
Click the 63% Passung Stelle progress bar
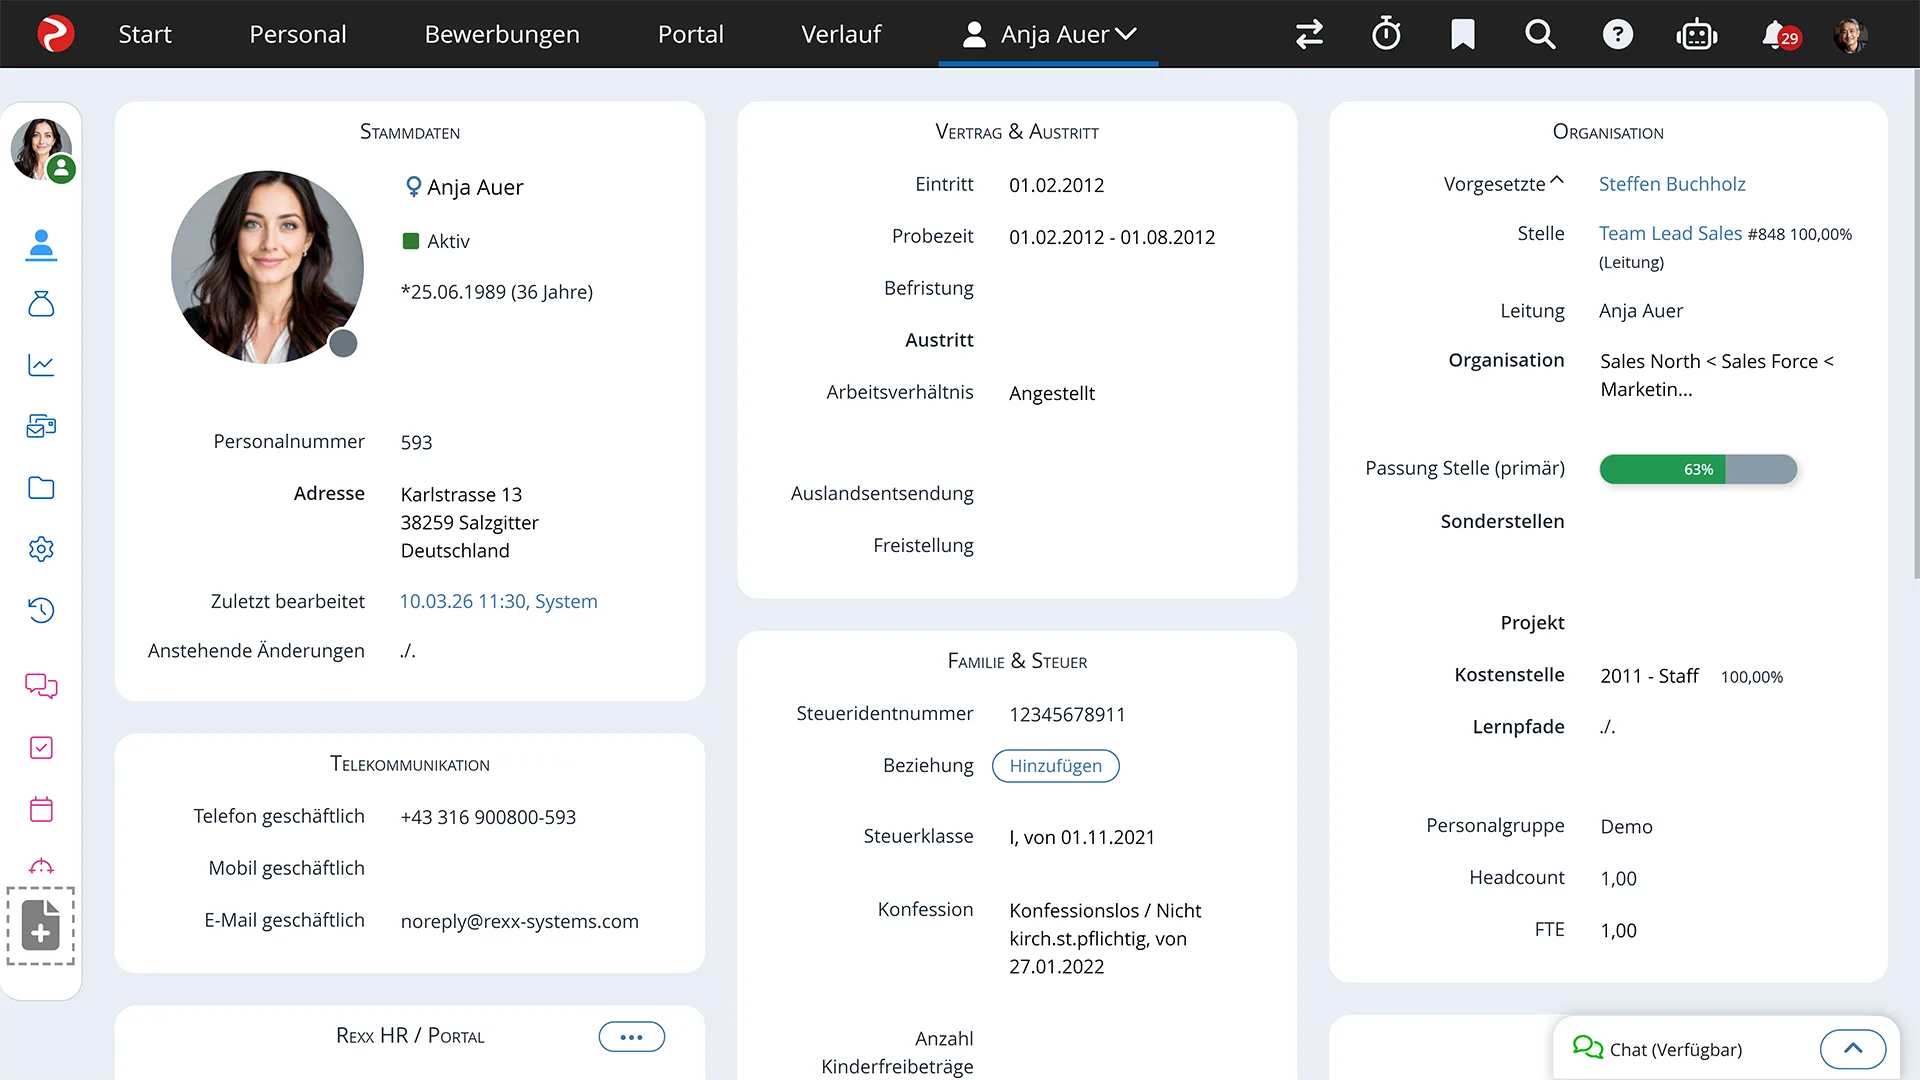pos(1697,469)
